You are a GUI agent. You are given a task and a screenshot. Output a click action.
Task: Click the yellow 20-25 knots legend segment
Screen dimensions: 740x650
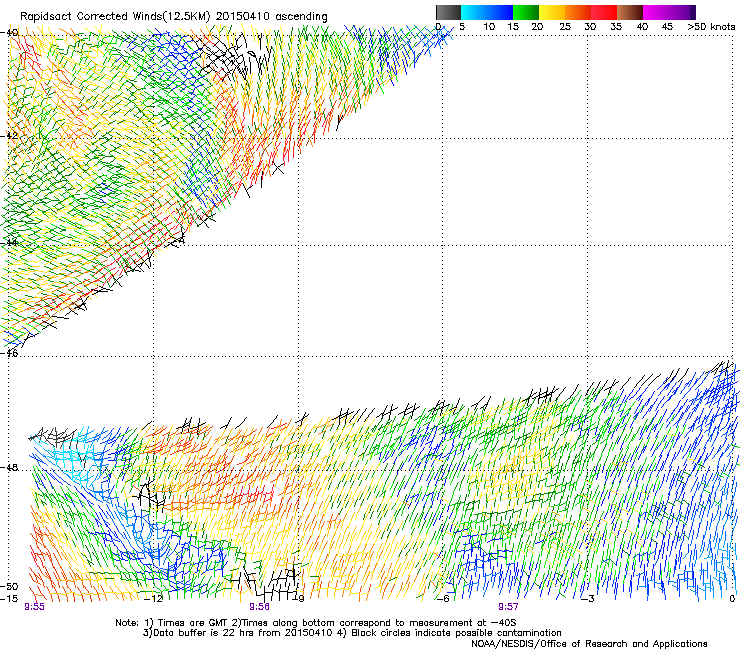click(x=552, y=12)
